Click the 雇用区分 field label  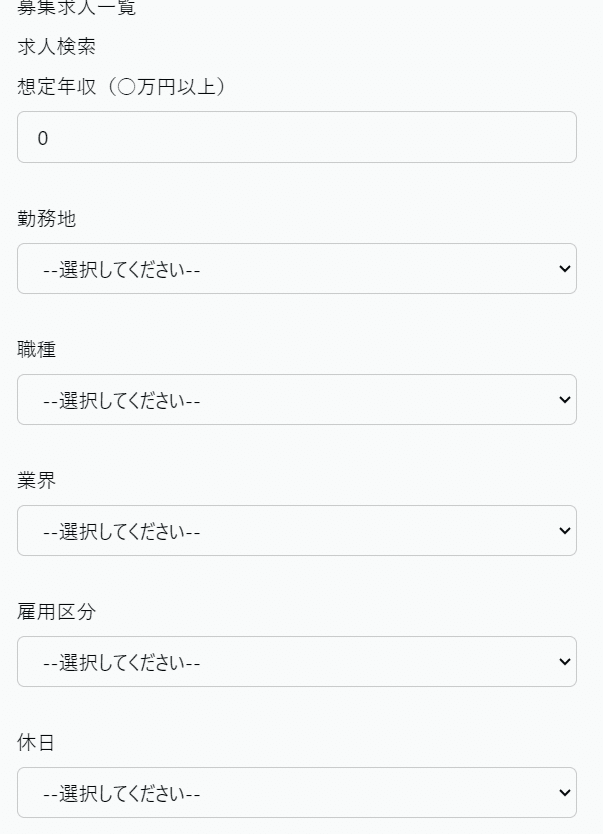pyautogui.click(x=57, y=612)
